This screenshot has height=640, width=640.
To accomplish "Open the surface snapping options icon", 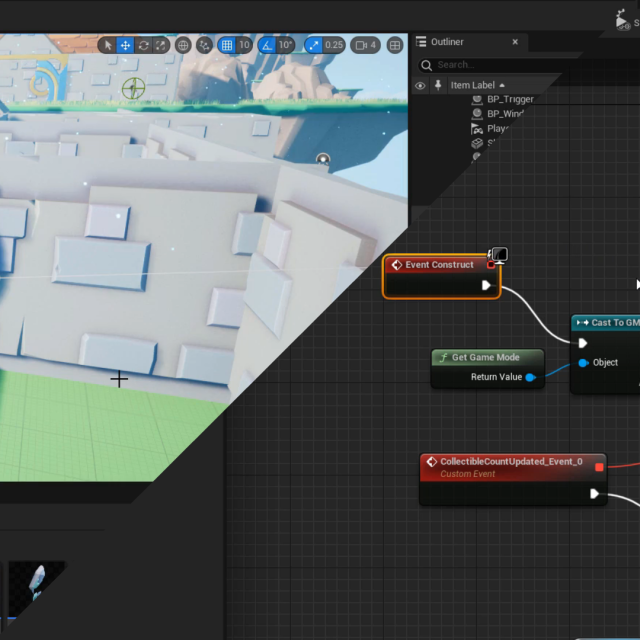I will 205,45.
